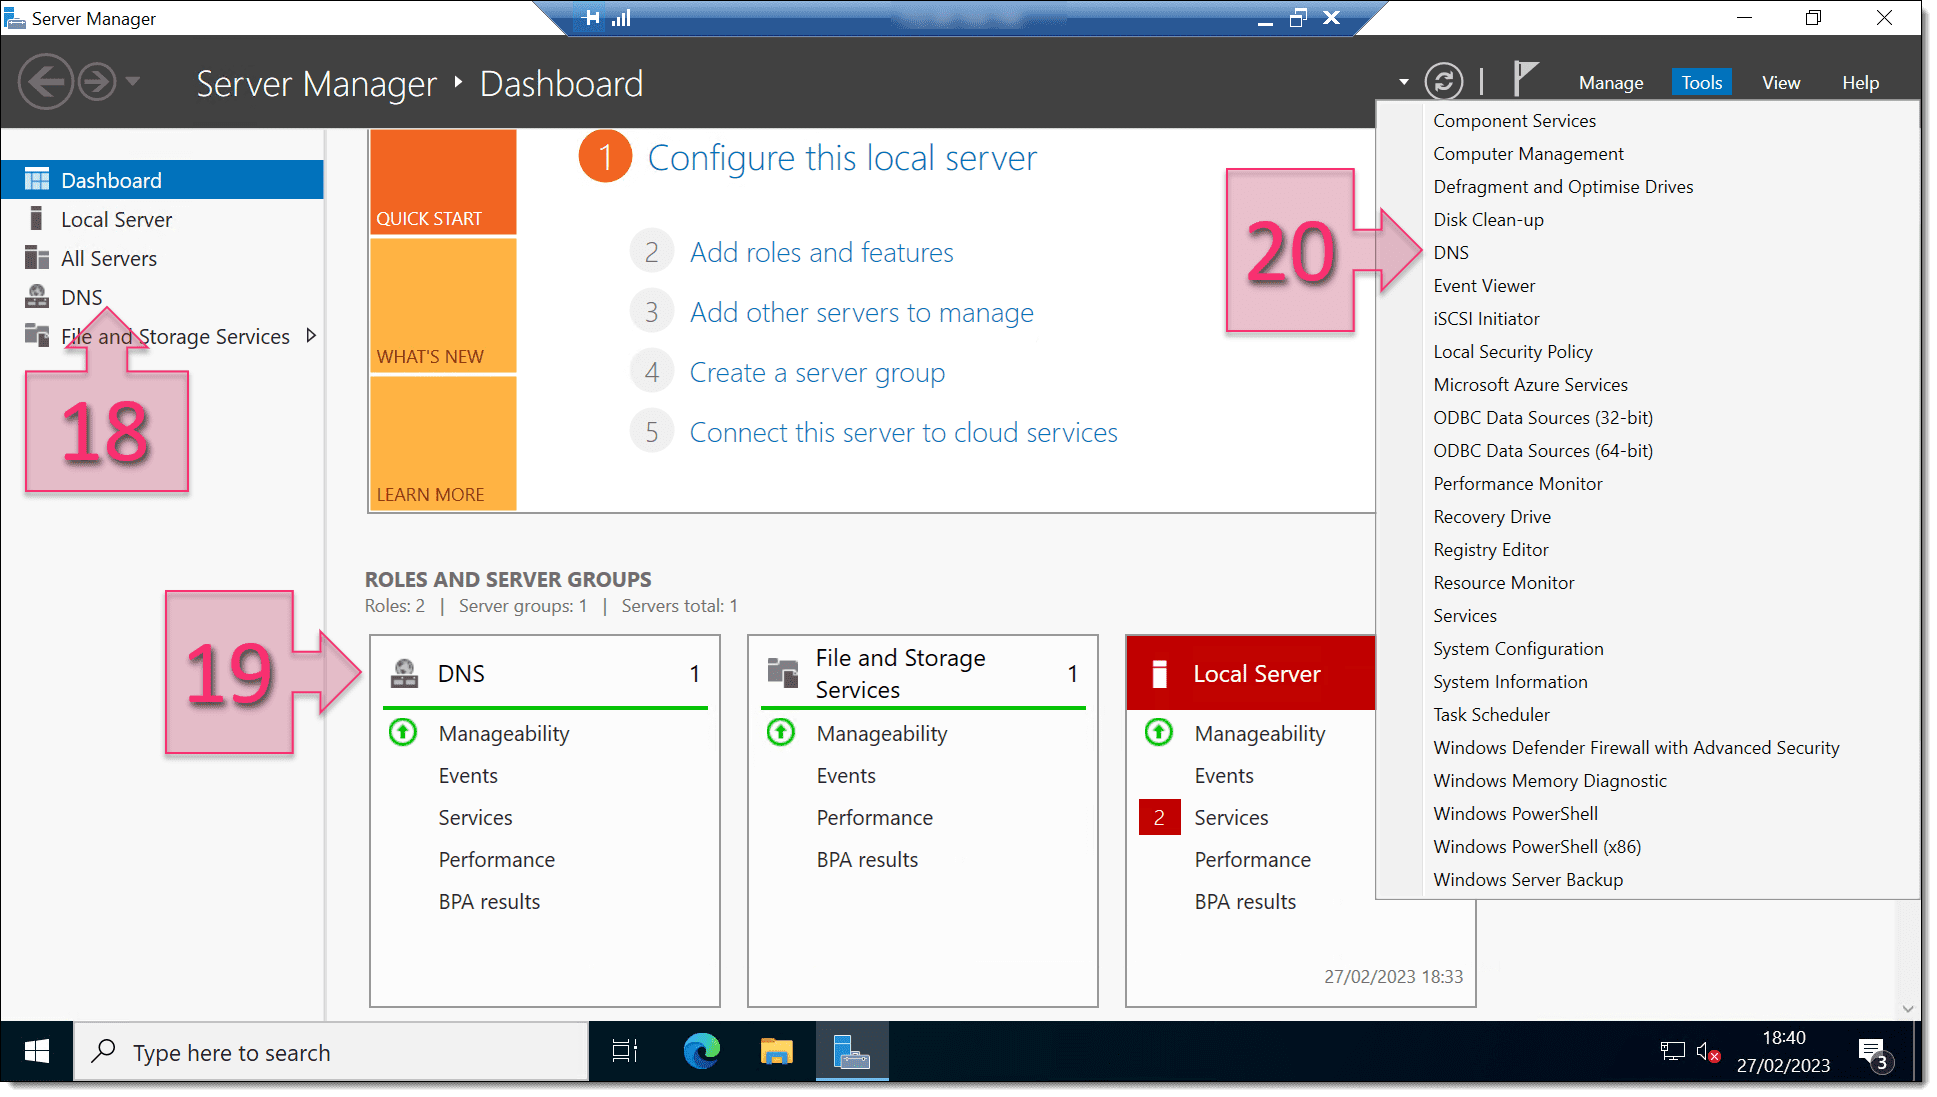Toggle All Servers view
The height and width of the screenshot is (1097, 1937).
[106, 258]
